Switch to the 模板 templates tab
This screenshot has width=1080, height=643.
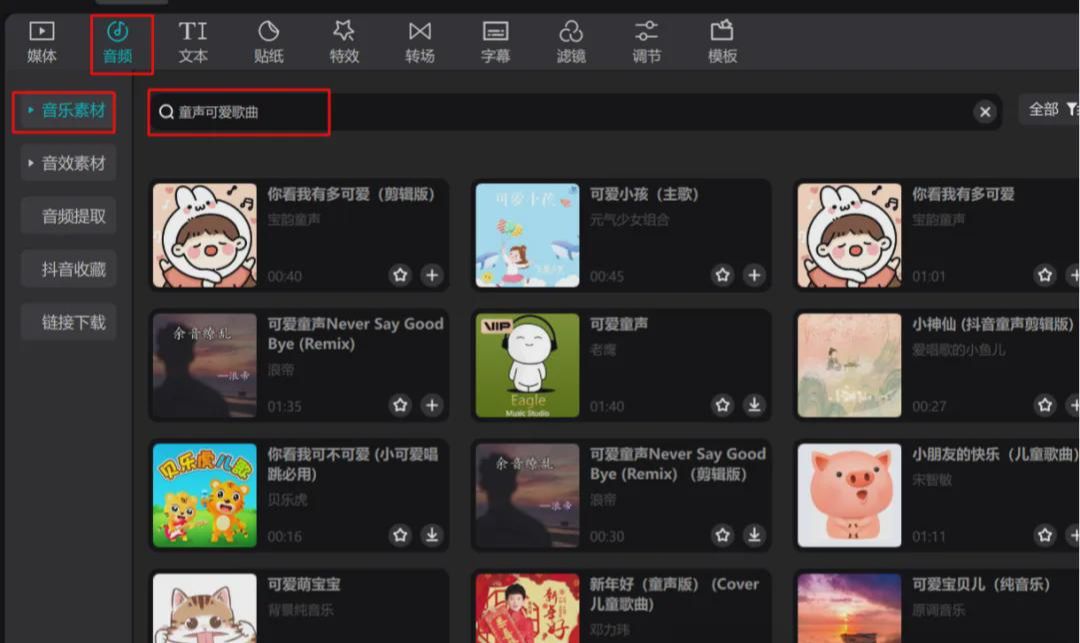coord(722,42)
